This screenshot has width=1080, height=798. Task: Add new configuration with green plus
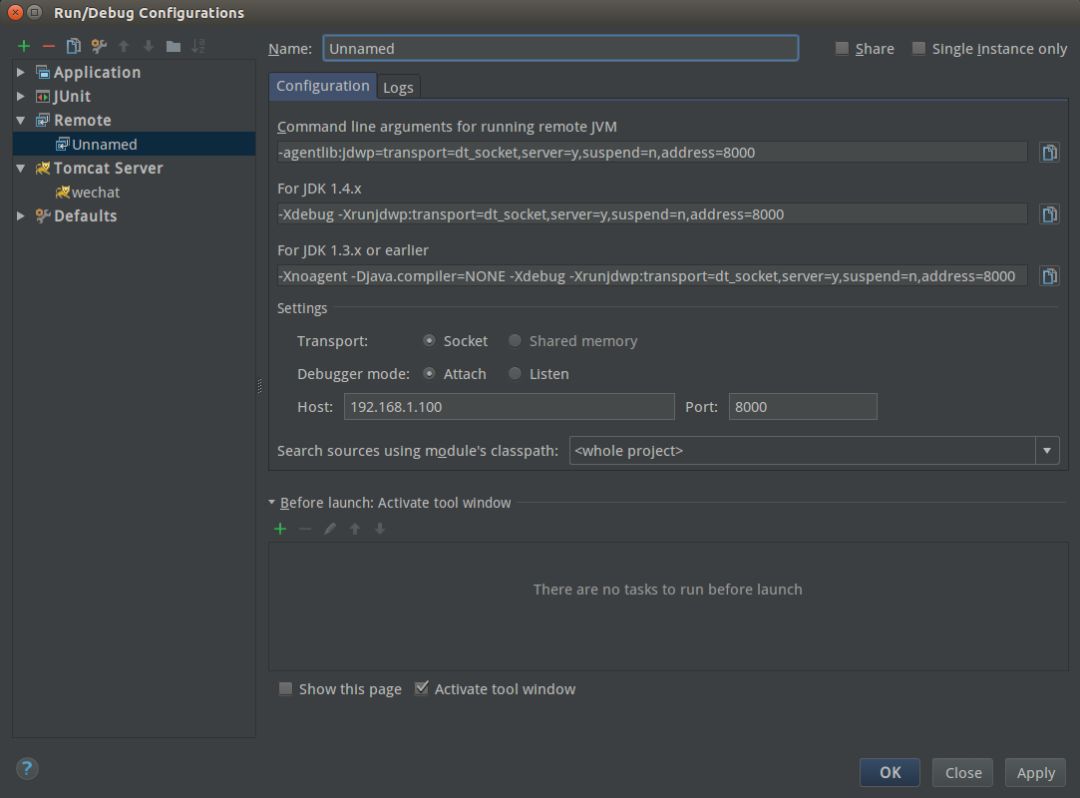pyautogui.click(x=24, y=46)
